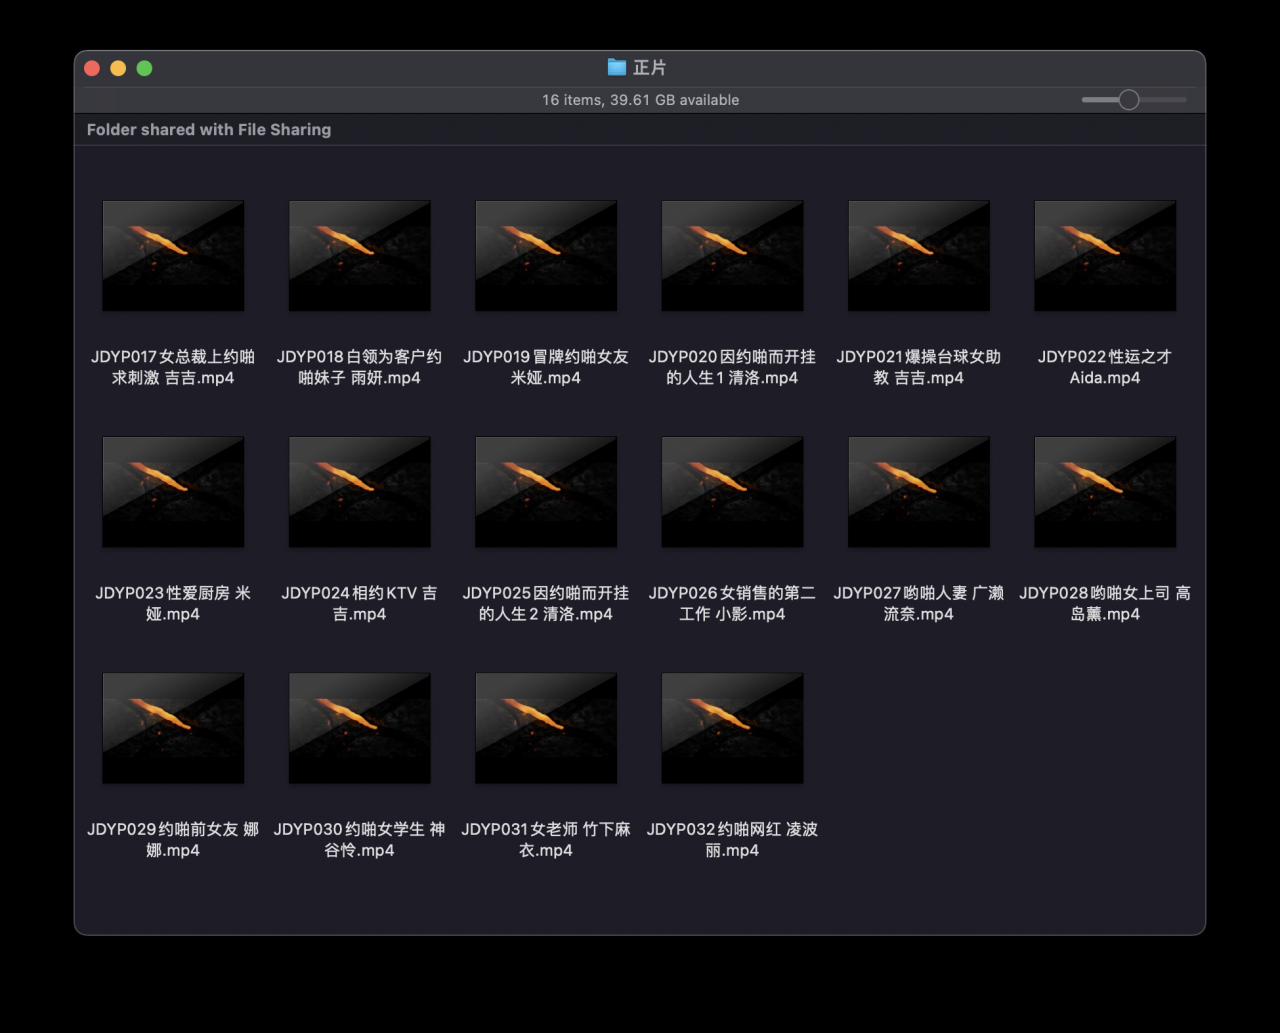
Task: Click the JDYP032 file name label
Action: 732,839
